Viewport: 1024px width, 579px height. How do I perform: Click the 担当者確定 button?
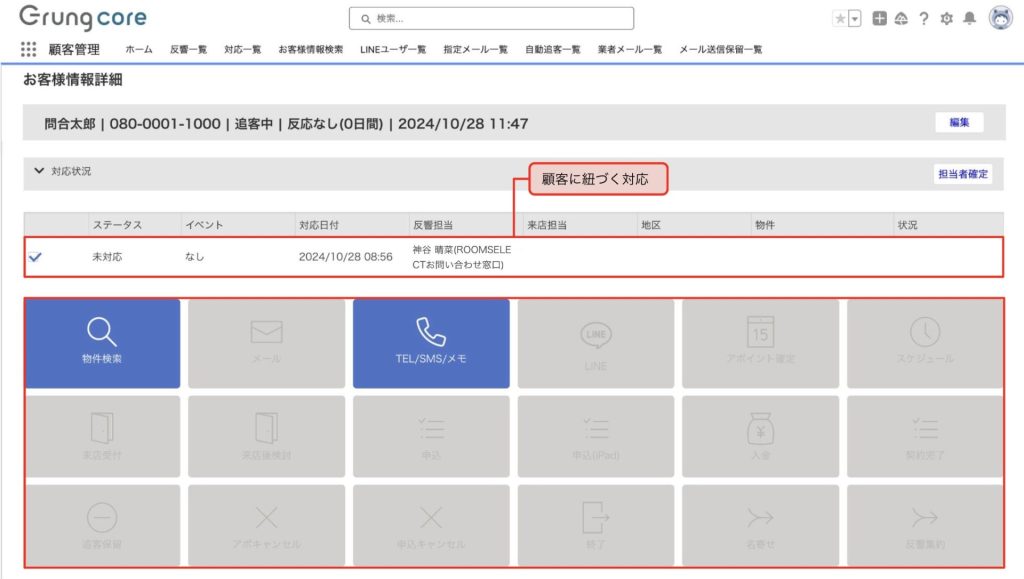coord(962,174)
